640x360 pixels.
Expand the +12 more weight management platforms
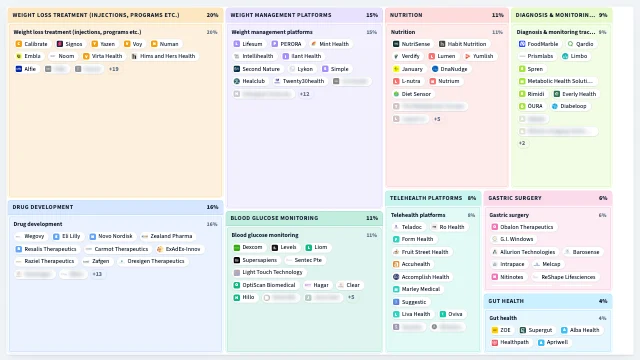click(x=304, y=94)
